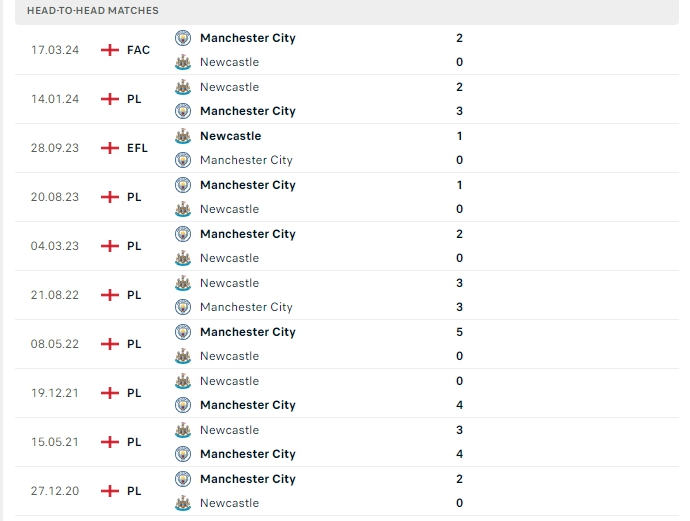The height and width of the screenshot is (521, 690).
Task: Click Newcastle crest in 28.09.23 EFL match
Action: (x=183, y=136)
